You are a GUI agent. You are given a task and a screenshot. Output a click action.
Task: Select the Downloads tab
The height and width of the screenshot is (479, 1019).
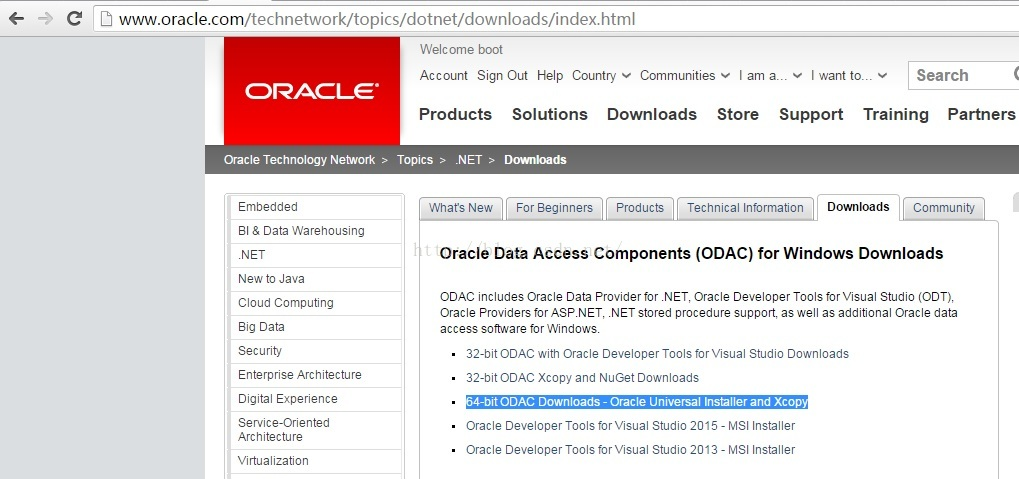(x=858, y=207)
